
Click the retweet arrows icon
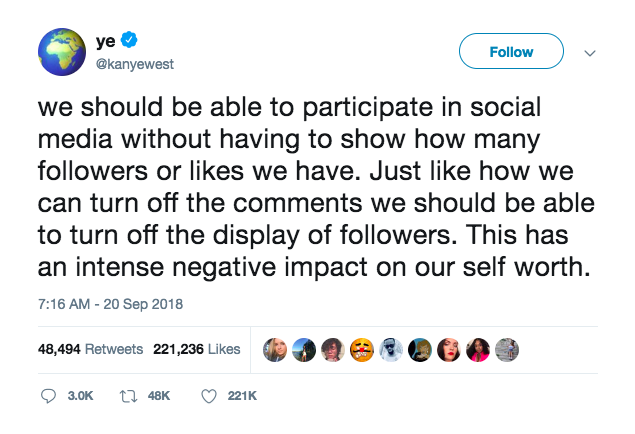coord(128,396)
